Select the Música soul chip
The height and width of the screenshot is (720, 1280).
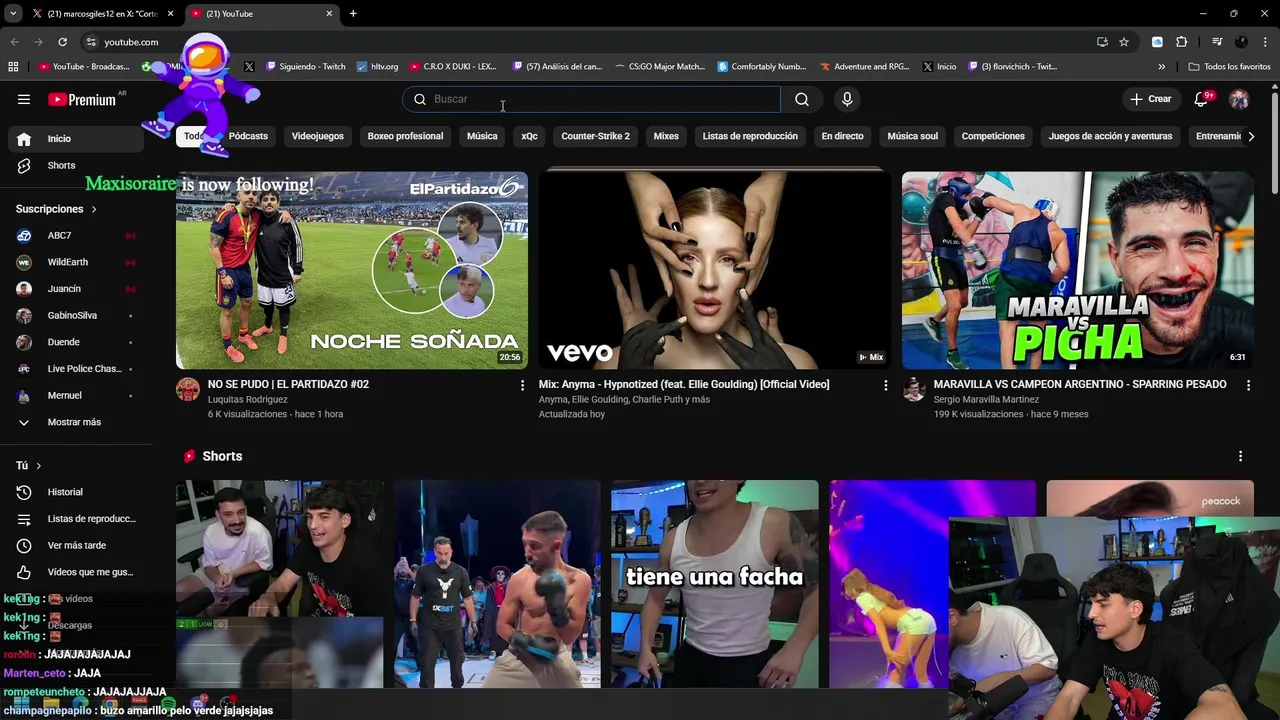913,136
